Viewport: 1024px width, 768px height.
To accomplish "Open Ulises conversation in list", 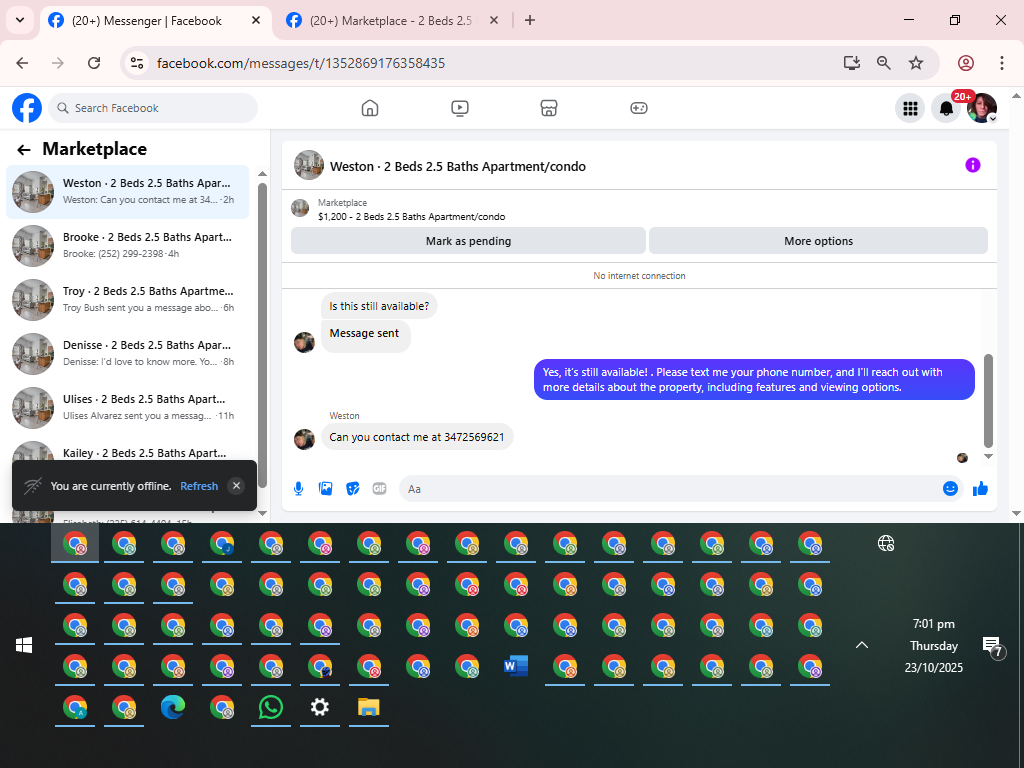I will click(127, 408).
